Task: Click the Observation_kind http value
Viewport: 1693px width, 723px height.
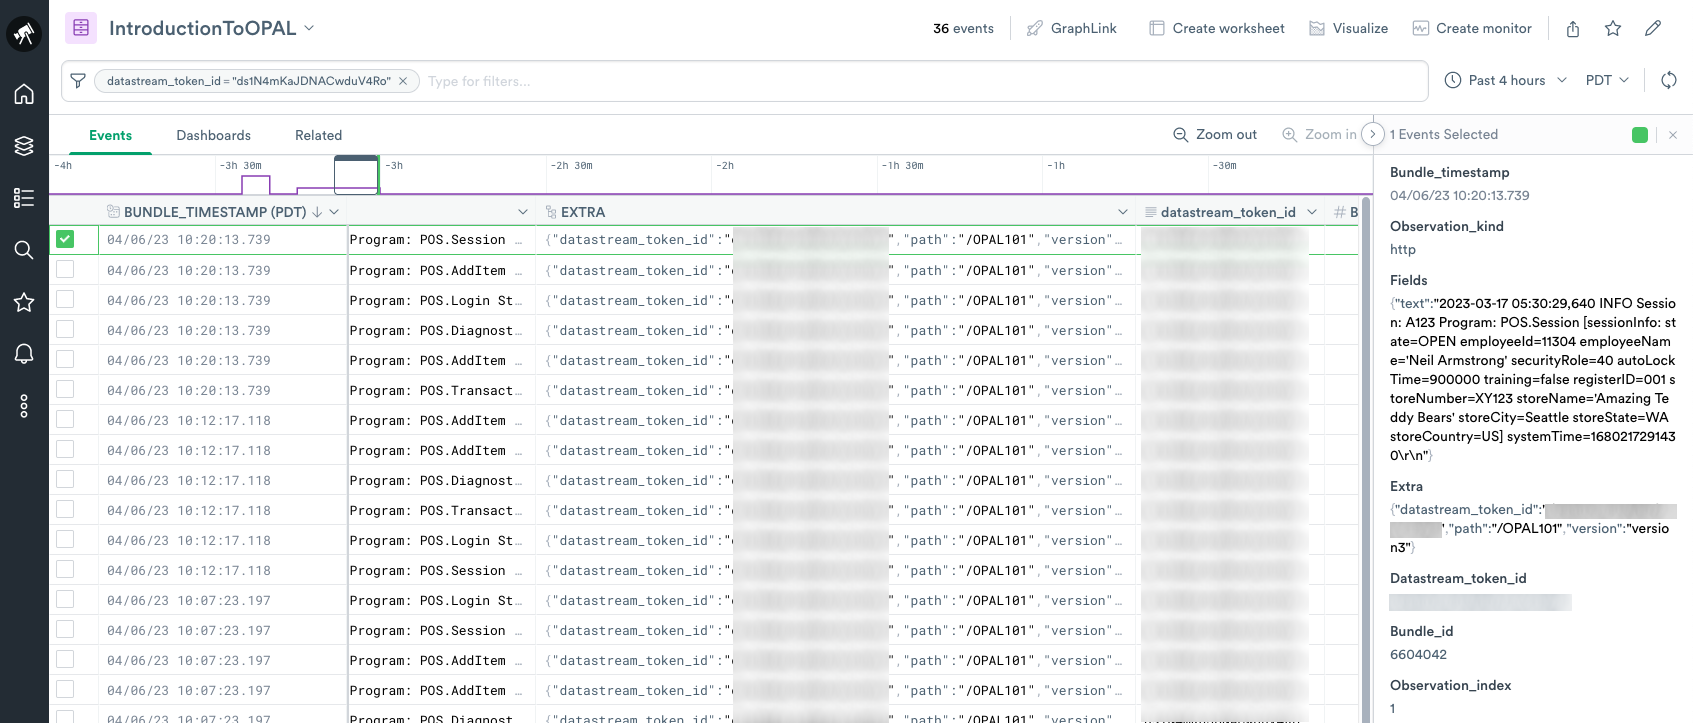Action: pyautogui.click(x=1403, y=249)
